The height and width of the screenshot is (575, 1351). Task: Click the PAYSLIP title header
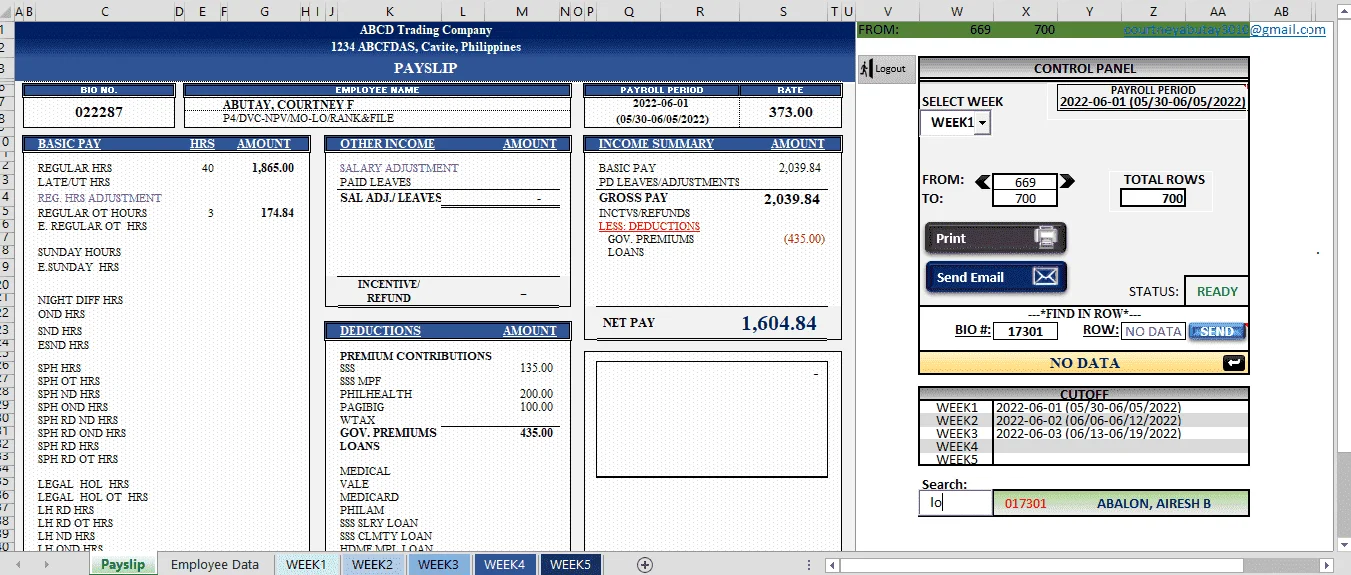pos(426,68)
